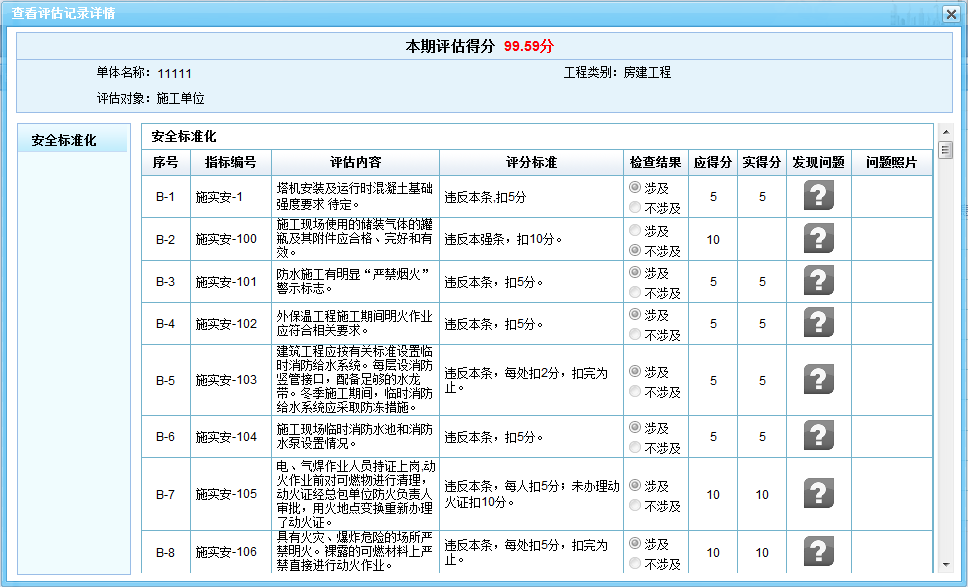Image resolution: width=968 pixels, height=587 pixels.
Task: Close the 查看评估记录详情 dialog
Action: [951, 13]
